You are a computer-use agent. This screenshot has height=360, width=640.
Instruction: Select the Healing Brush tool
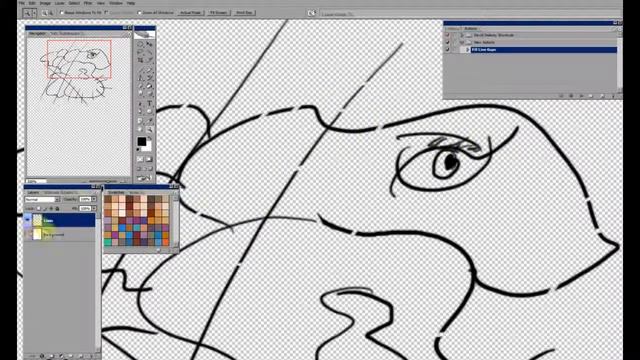pyautogui.click(x=140, y=69)
